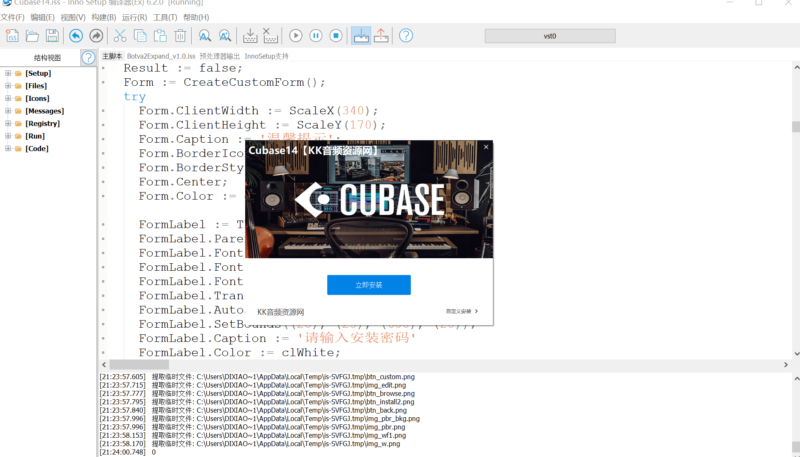Click the uninstall-target upload arrow icon
This screenshot has width=800, height=457.
coord(381,36)
